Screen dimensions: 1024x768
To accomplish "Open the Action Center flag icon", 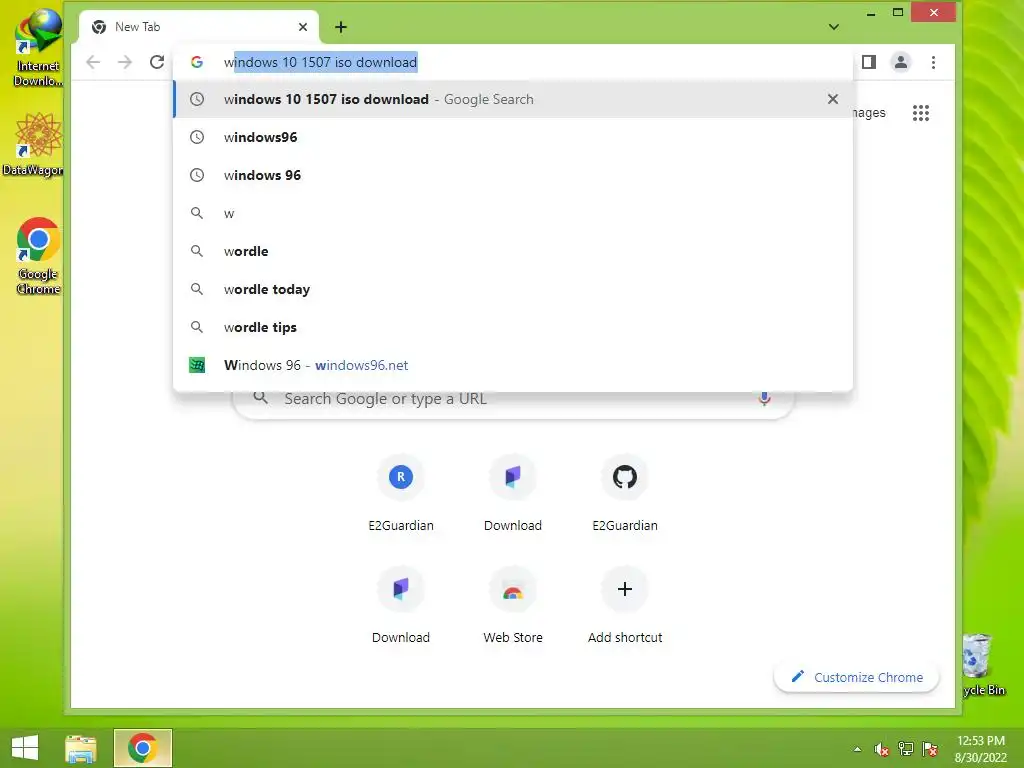I will pos(930,749).
